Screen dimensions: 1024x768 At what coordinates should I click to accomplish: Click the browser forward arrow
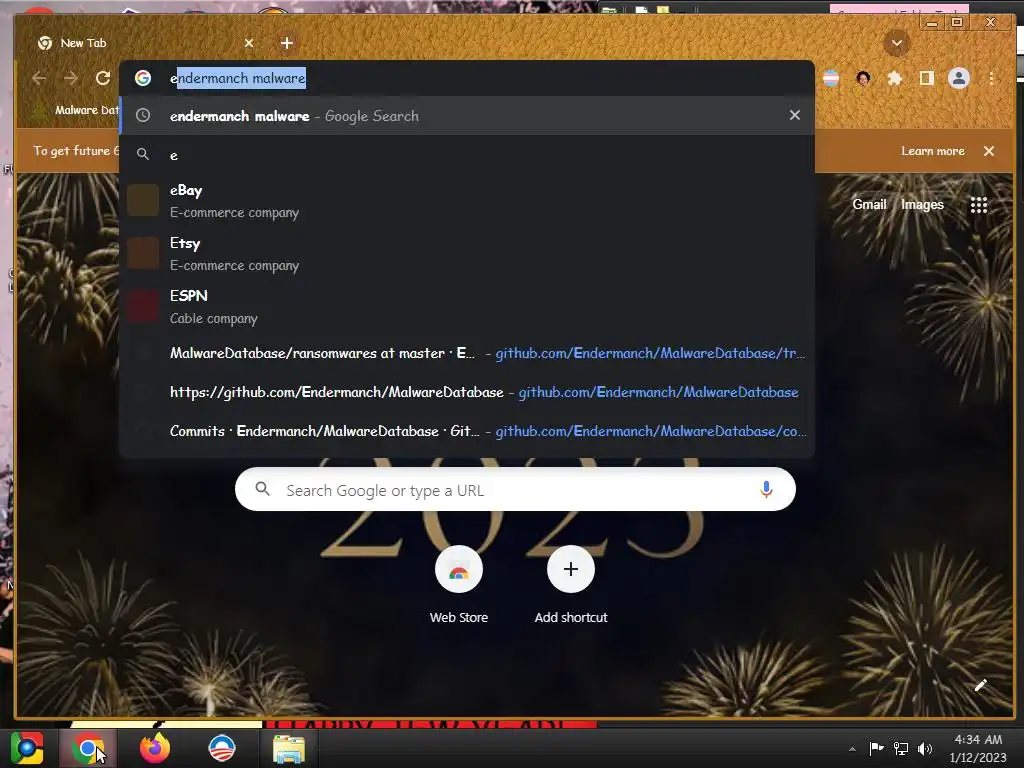coord(71,78)
